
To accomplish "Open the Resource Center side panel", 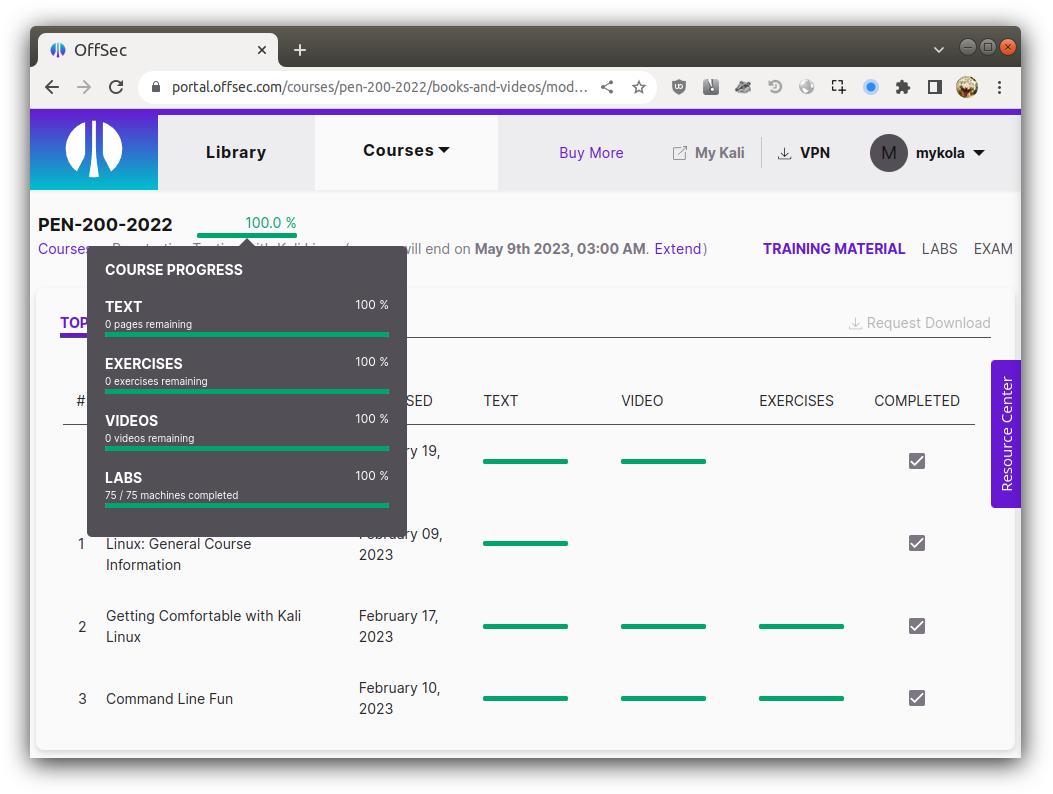I will pyautogui.click(x=1006, y=434).
